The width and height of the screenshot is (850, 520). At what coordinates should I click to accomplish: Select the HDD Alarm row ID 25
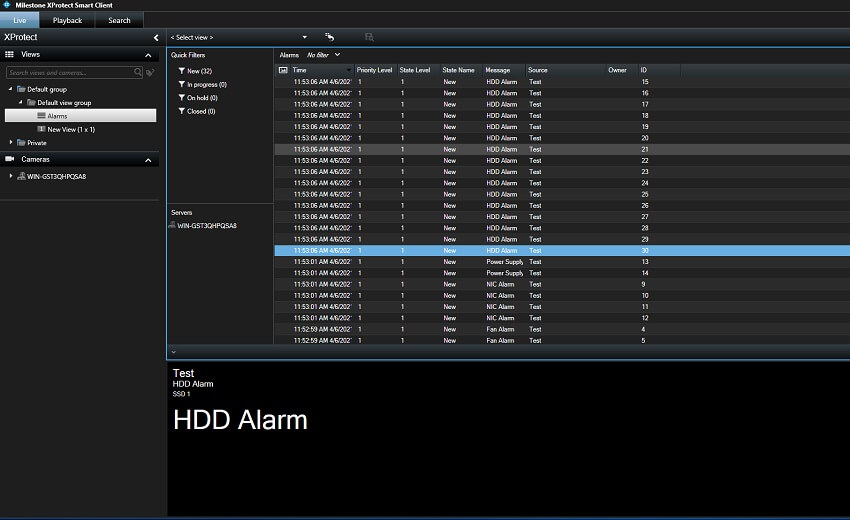pos(562,194)
